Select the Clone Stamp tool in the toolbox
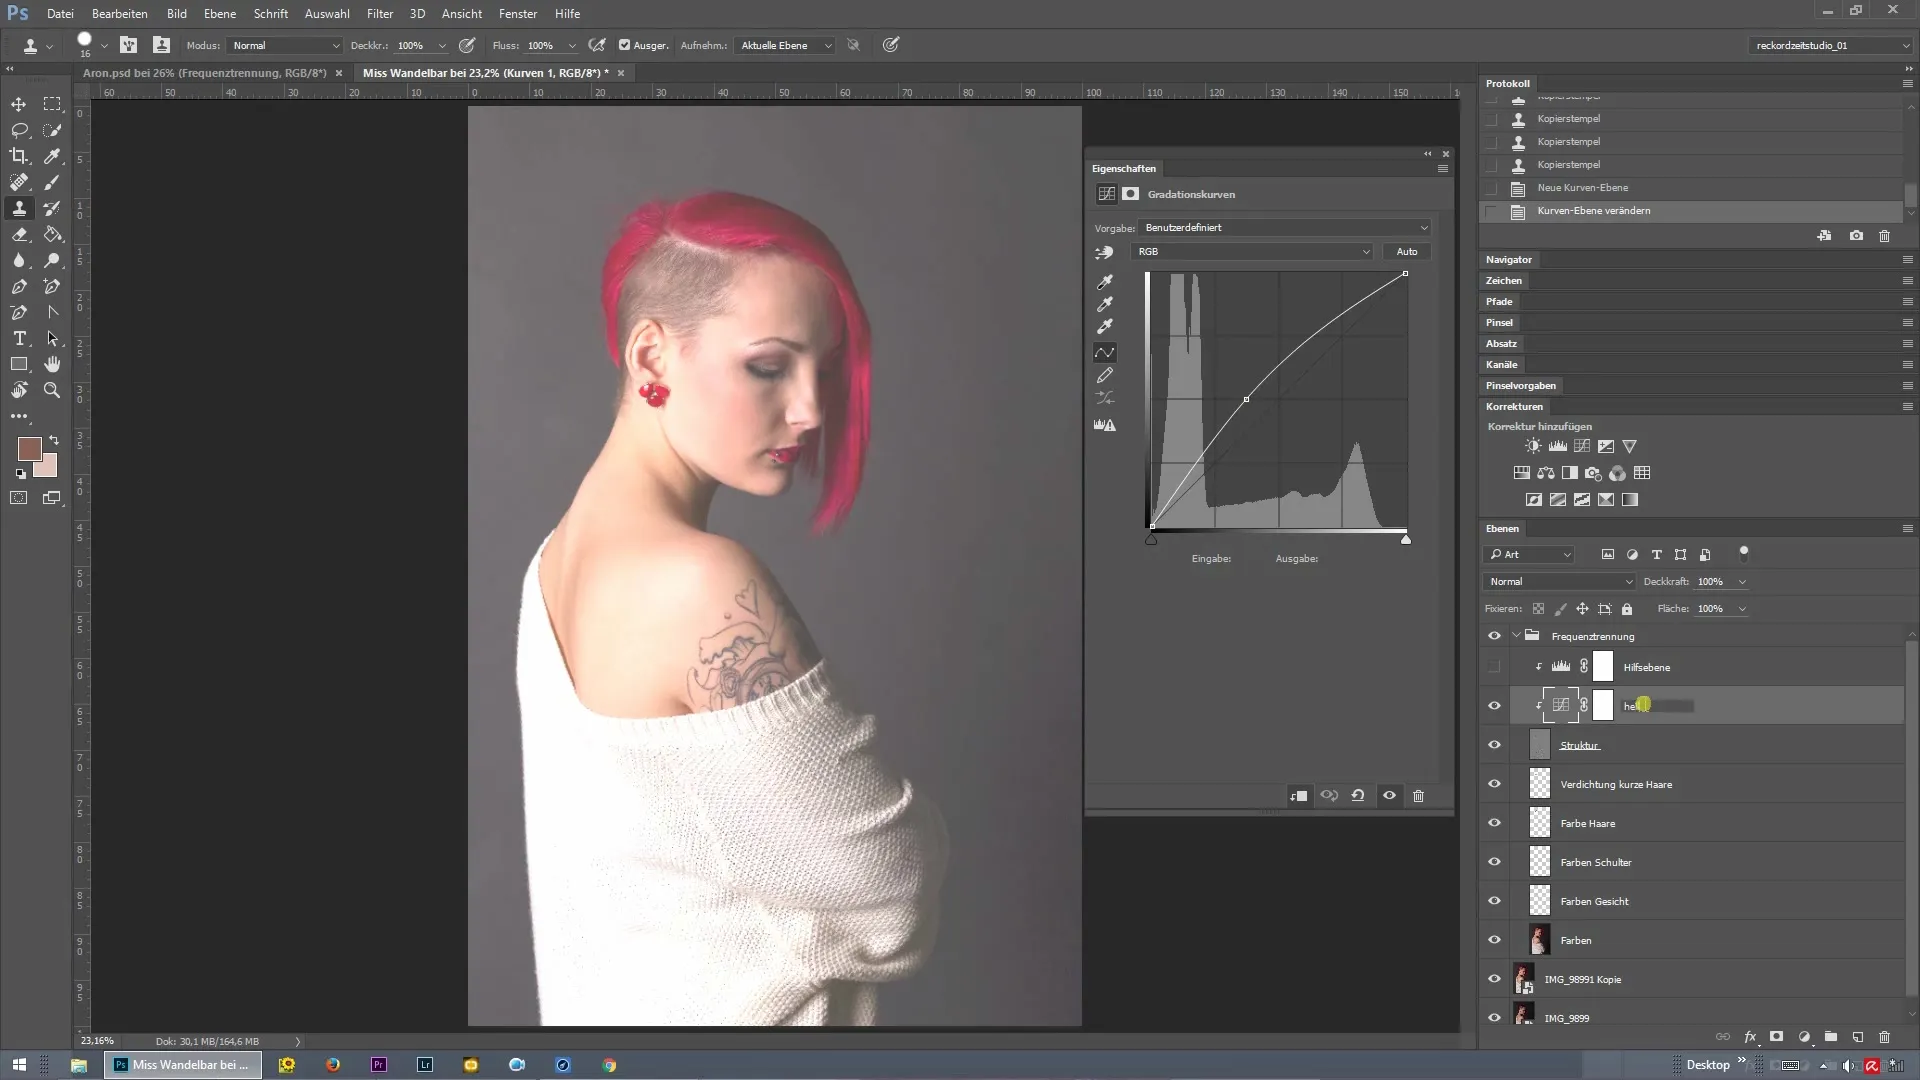 [19, 208]
